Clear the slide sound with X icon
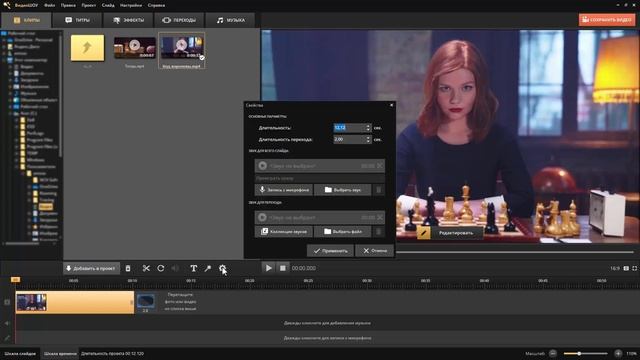This screenshot has width=640, height=360. click(x=380, y=166)
